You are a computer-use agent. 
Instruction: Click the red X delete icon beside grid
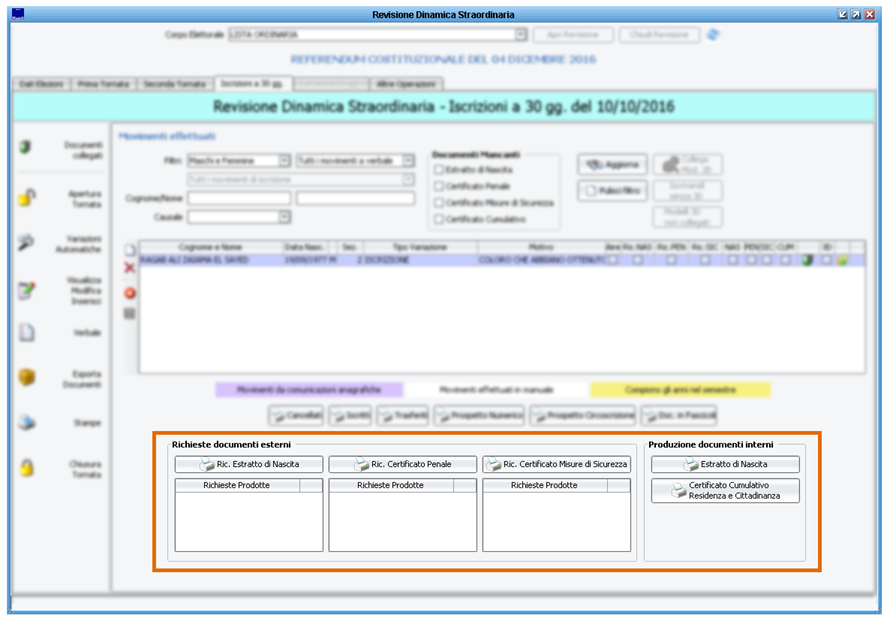tap(130, 267)
